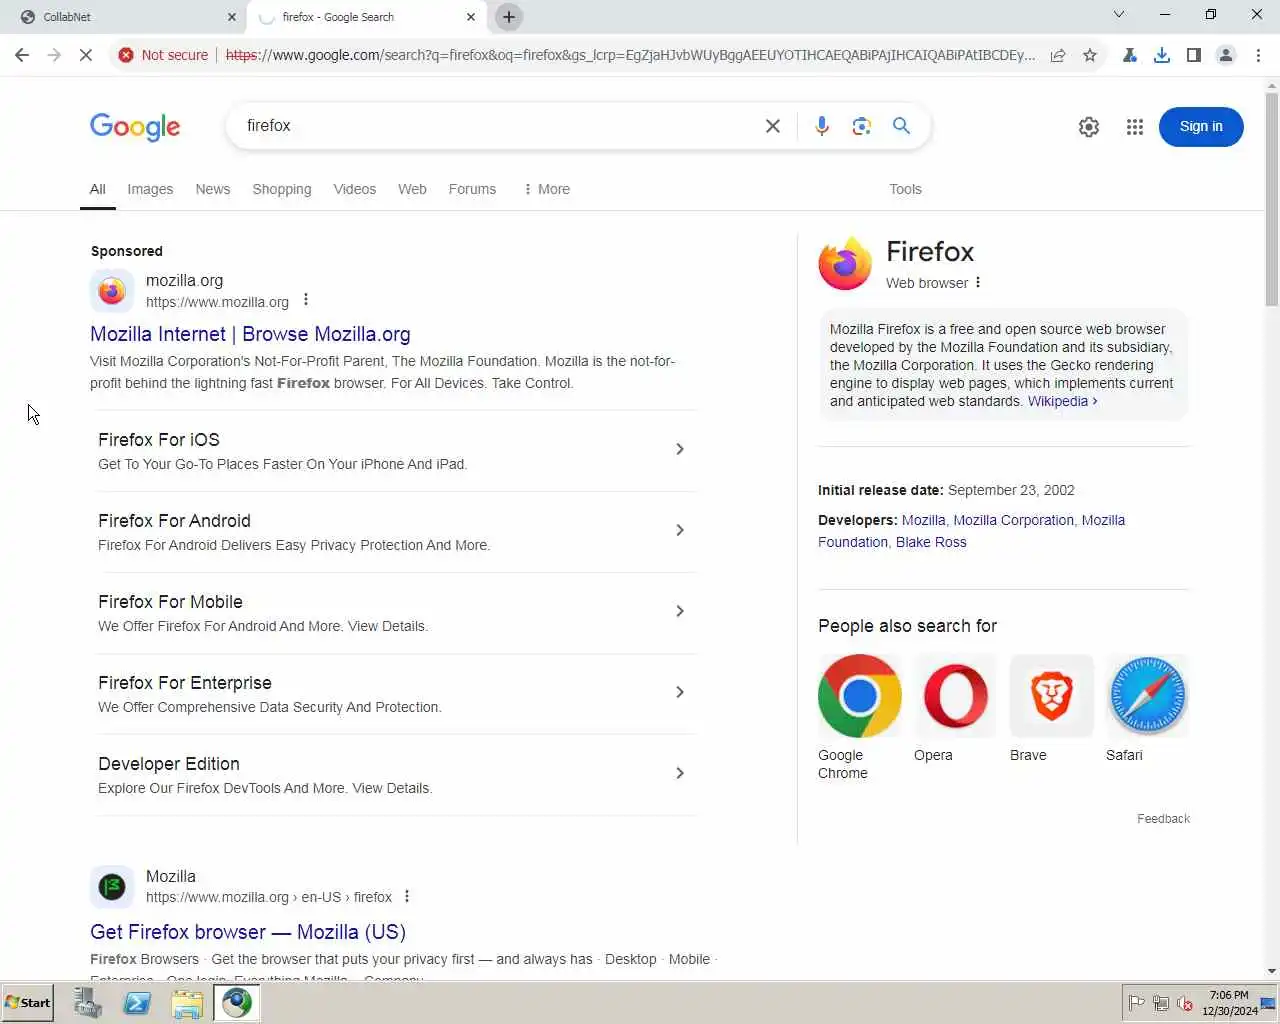Bookmark this tab with star icon
This screenshot has width=1280, height=1024.
coord(1090,55)
